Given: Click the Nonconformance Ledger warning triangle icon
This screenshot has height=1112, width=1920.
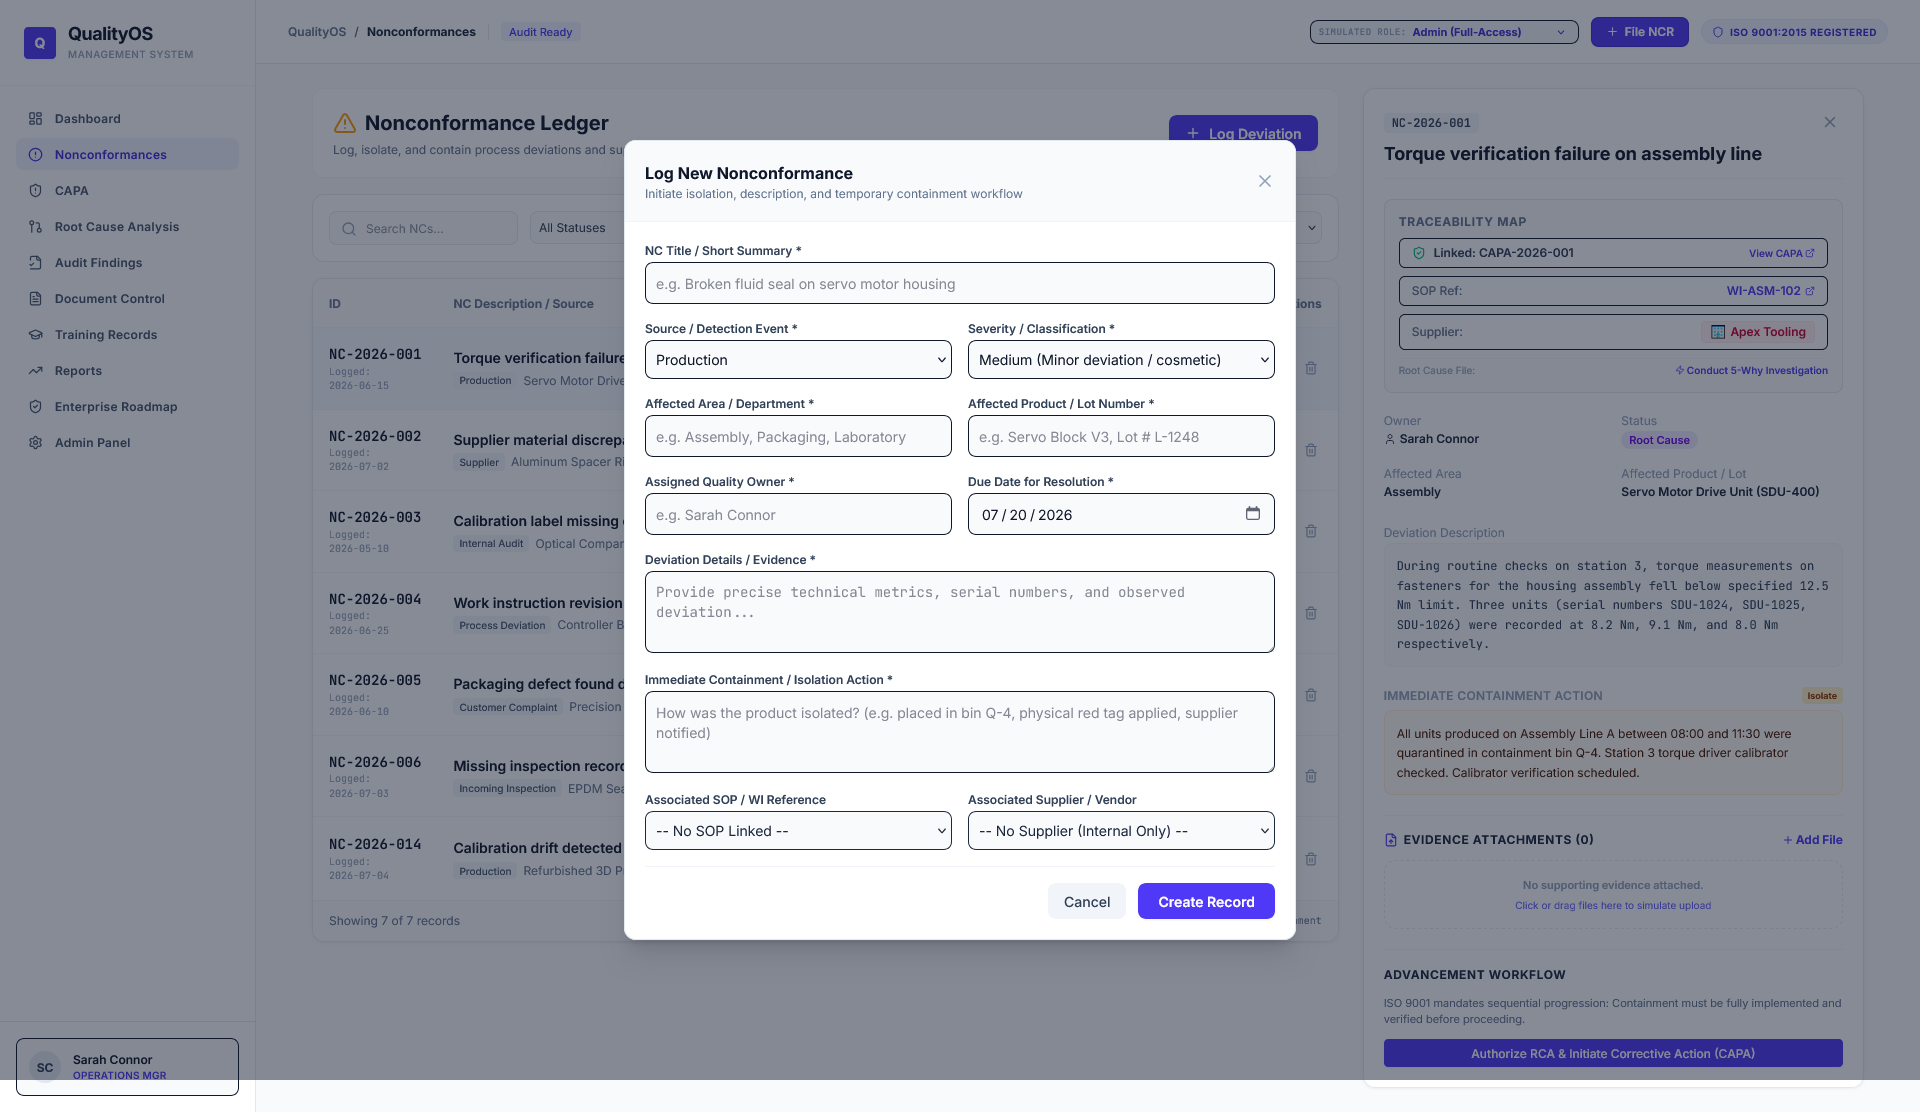Looking at the screenshot, I should pyautogui.click(x=345, y=123).
